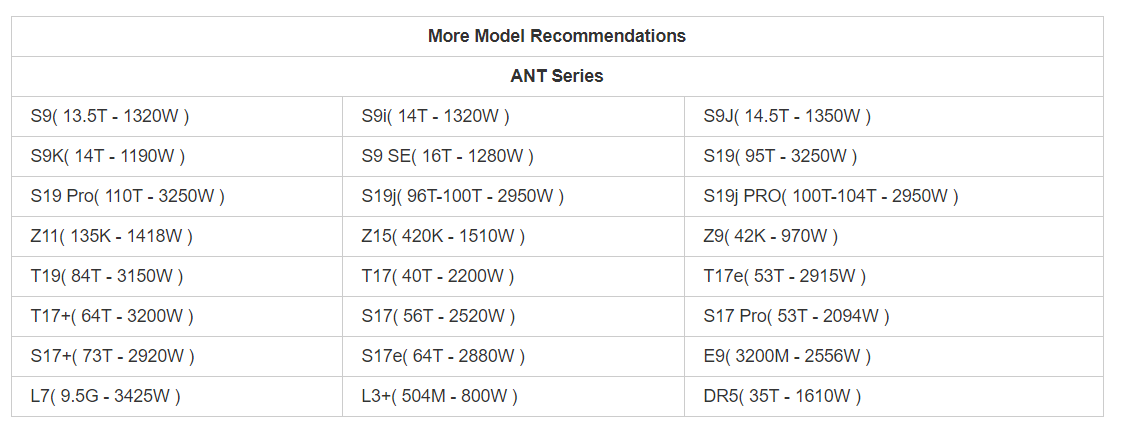Click the L3+( 504M - 800W ) link
The height and width of the screenshot is (436, 1133).
pyautogui.click(x=440, y=396)
